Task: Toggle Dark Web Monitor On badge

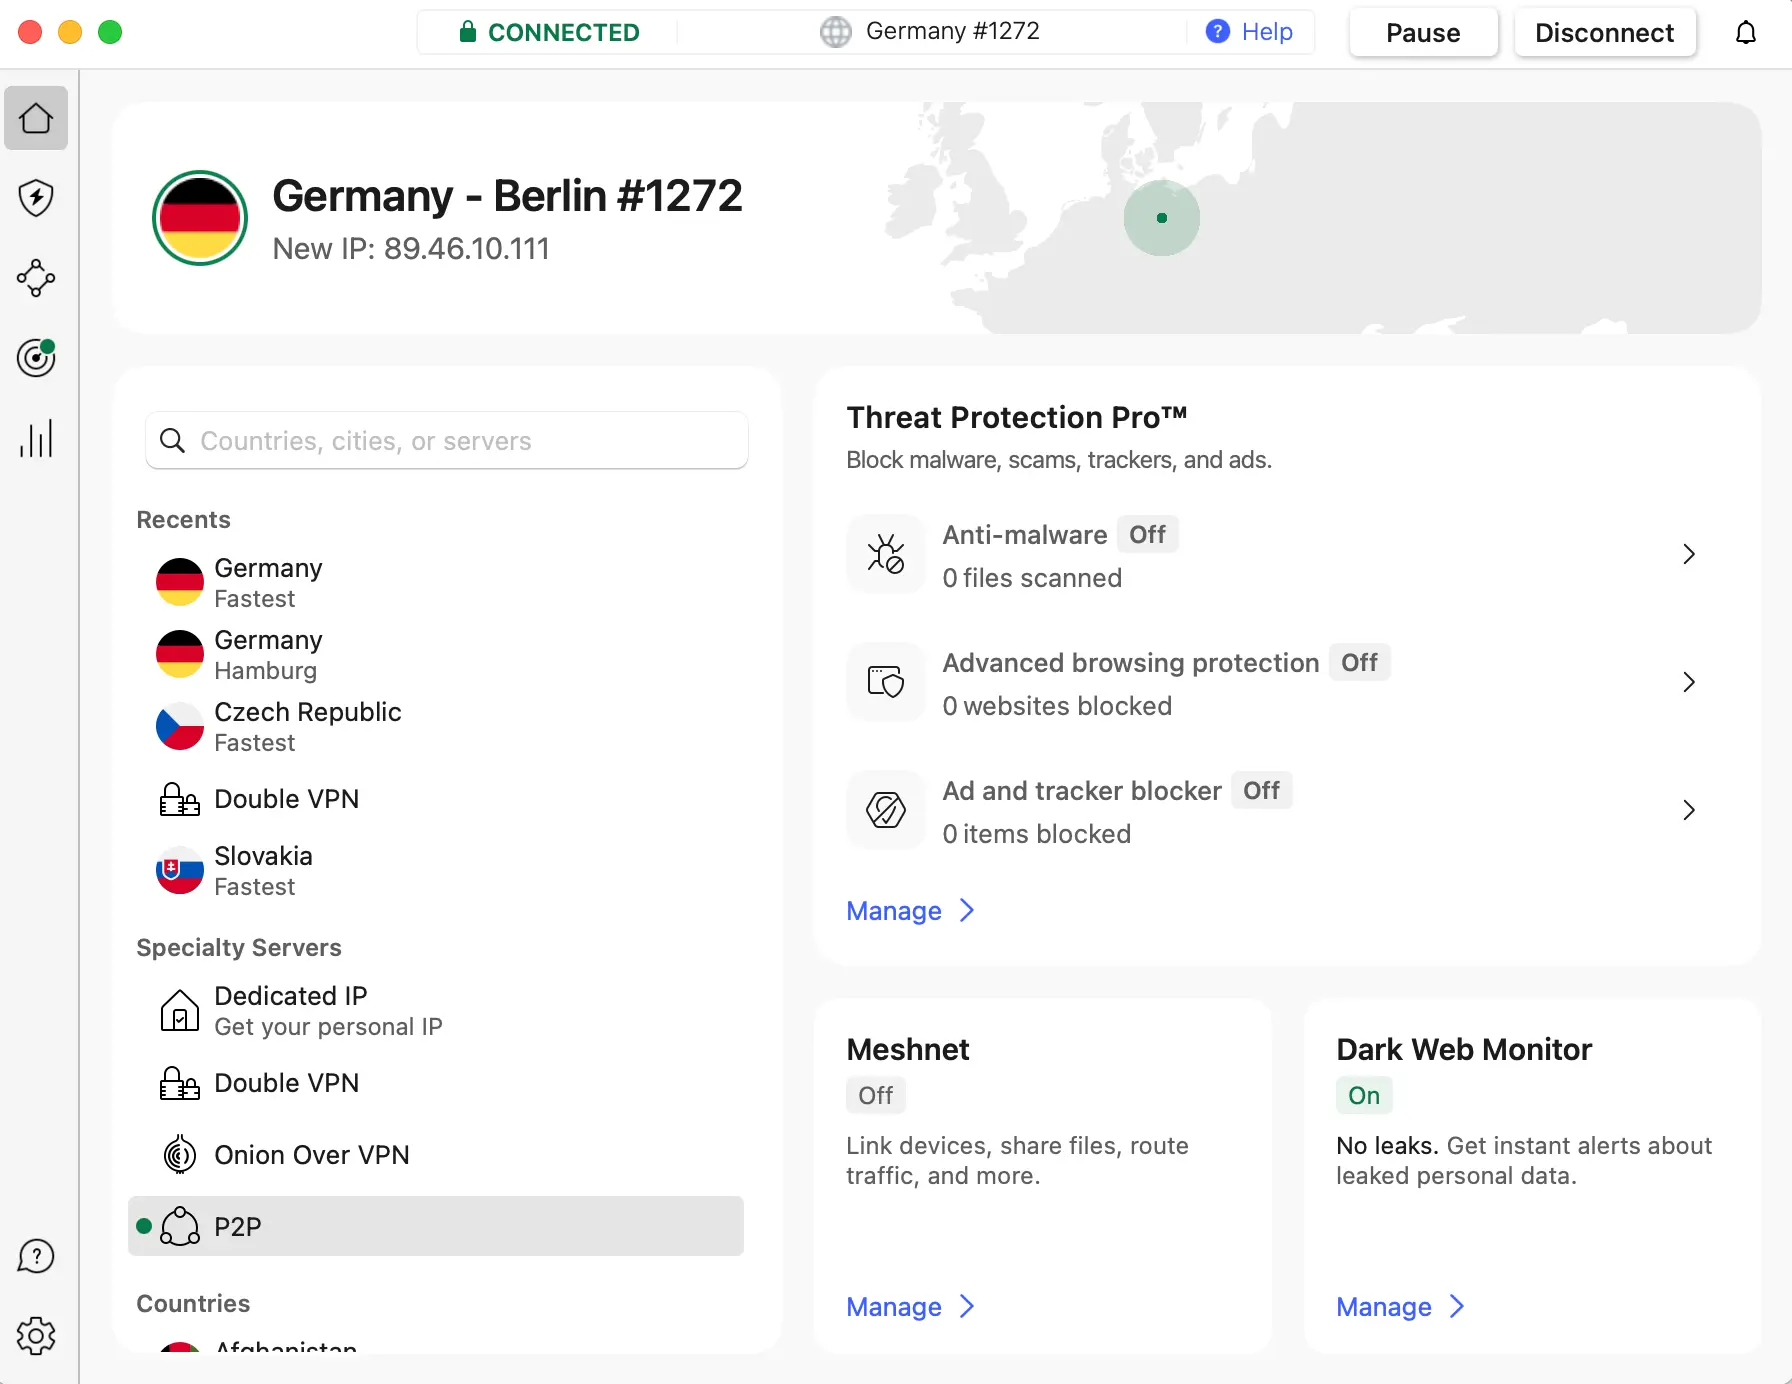Action: (1364, 1096)
